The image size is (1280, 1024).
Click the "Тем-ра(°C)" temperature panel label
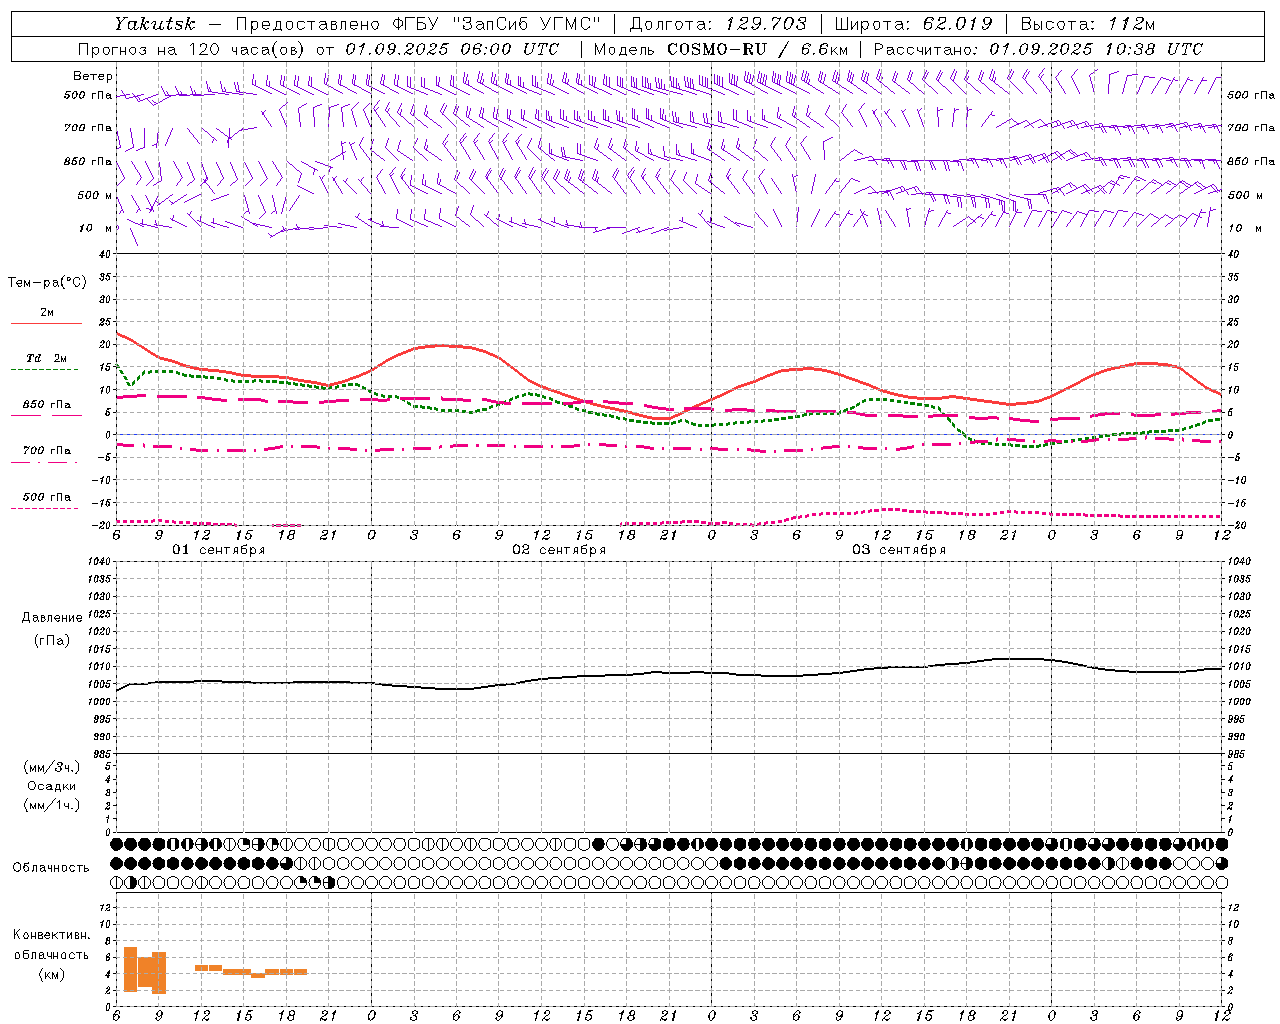47,283
